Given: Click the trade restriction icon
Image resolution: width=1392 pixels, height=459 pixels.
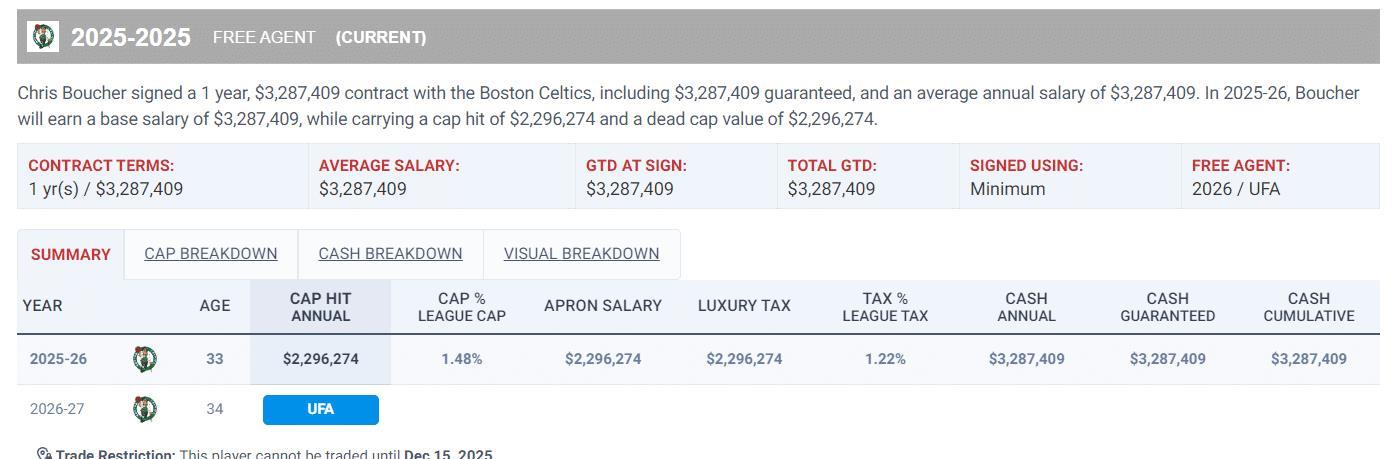Looking at the screenshot, I should pos(44,455).
